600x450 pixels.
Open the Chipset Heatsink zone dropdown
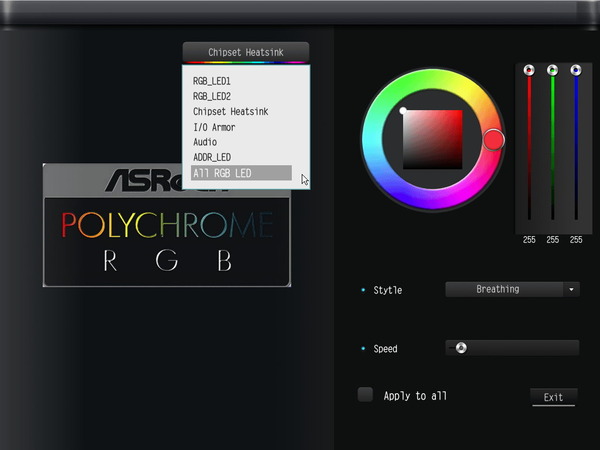tap(245, 52)
